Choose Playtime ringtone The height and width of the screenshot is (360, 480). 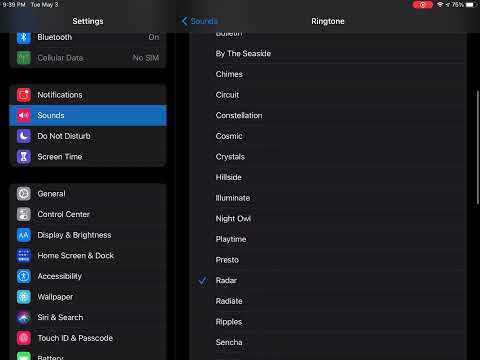tap(328, 239)
